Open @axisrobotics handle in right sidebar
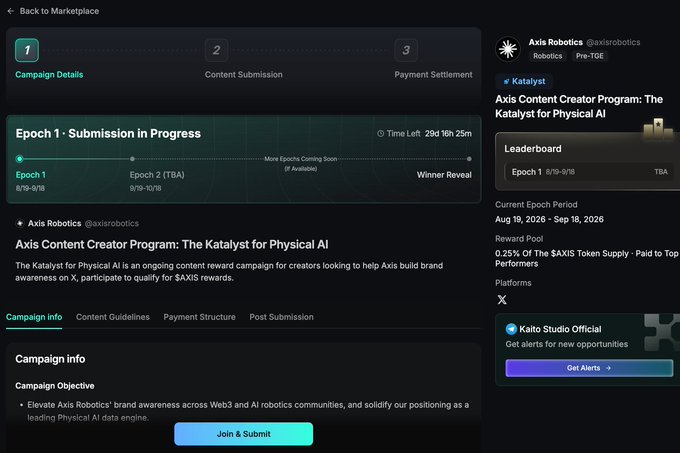 [x=613, y=42]
